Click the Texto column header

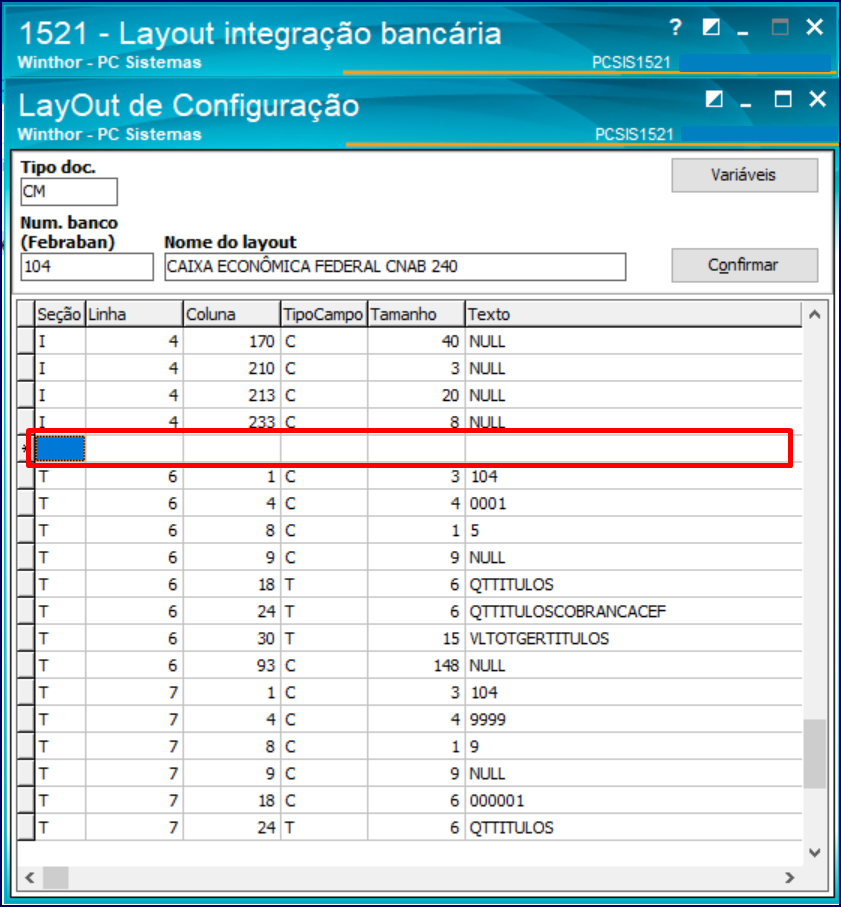(x=634, y=314)
